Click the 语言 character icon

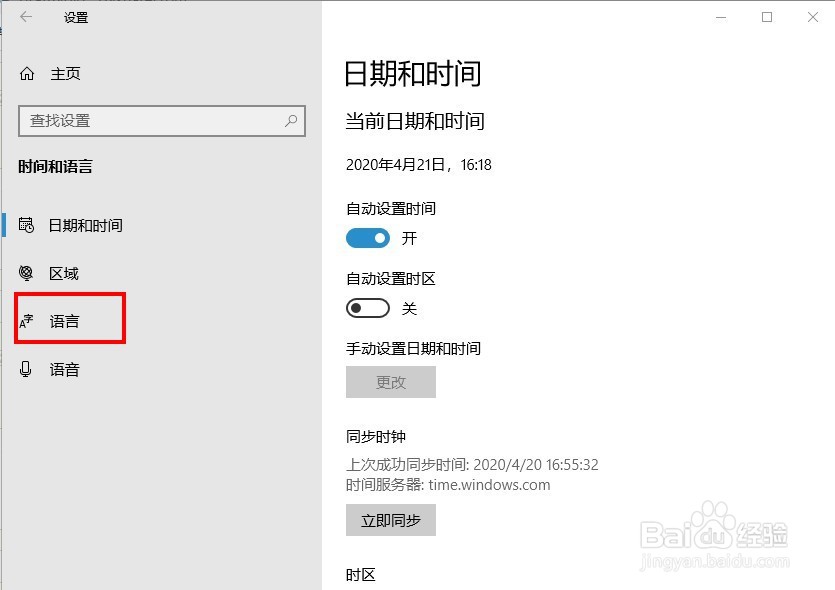point(26,321)
